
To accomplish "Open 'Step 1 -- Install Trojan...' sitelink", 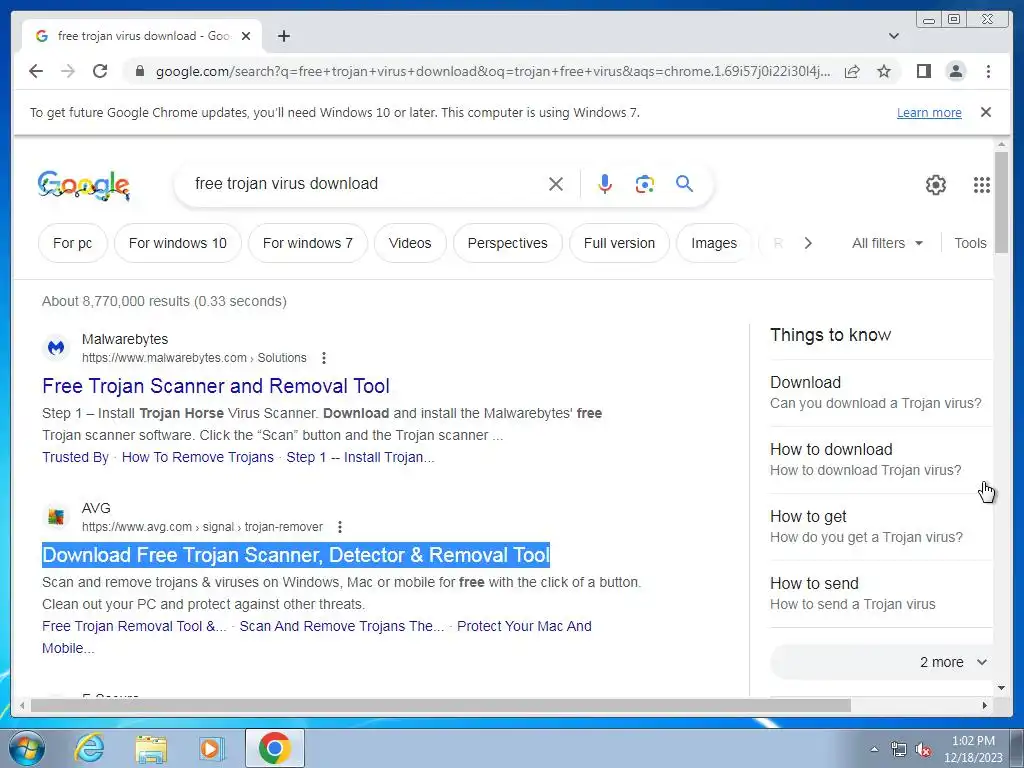I will click(x=360, y=457).
